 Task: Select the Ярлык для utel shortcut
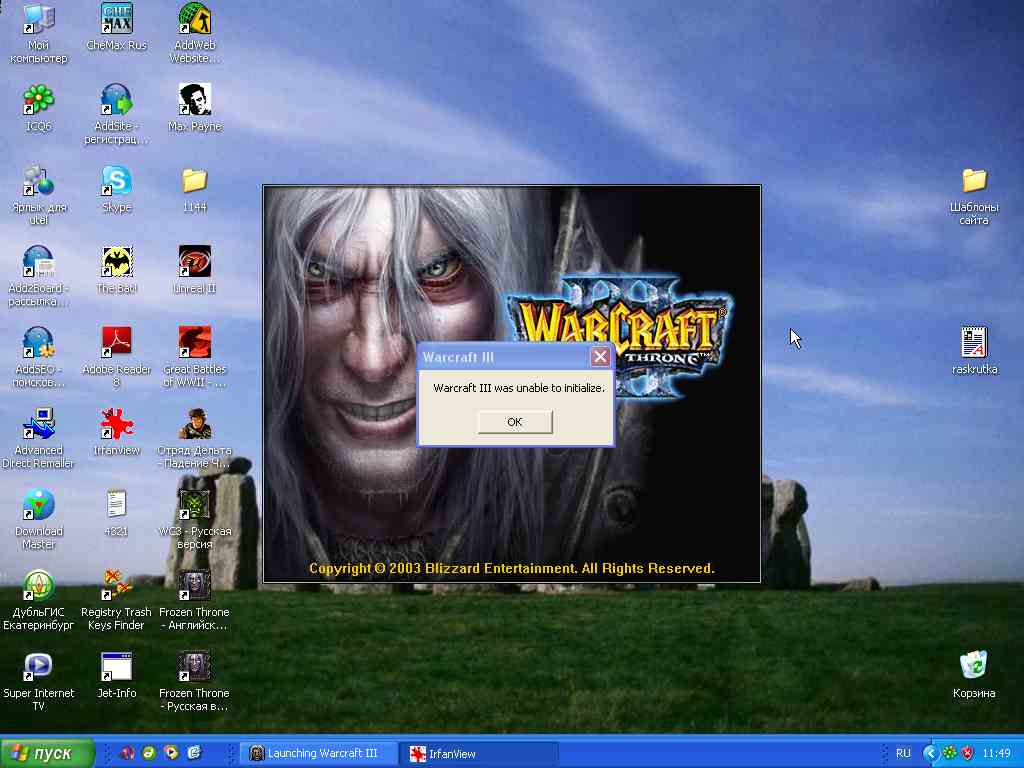click(x=38, y=195)
